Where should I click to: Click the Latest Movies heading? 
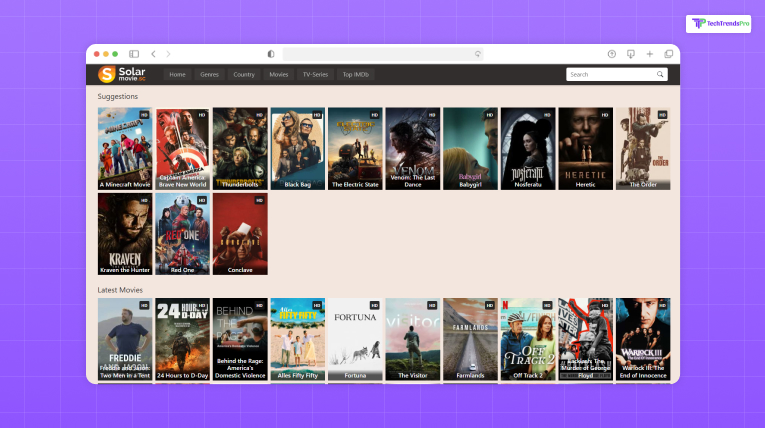coord(120,290)
